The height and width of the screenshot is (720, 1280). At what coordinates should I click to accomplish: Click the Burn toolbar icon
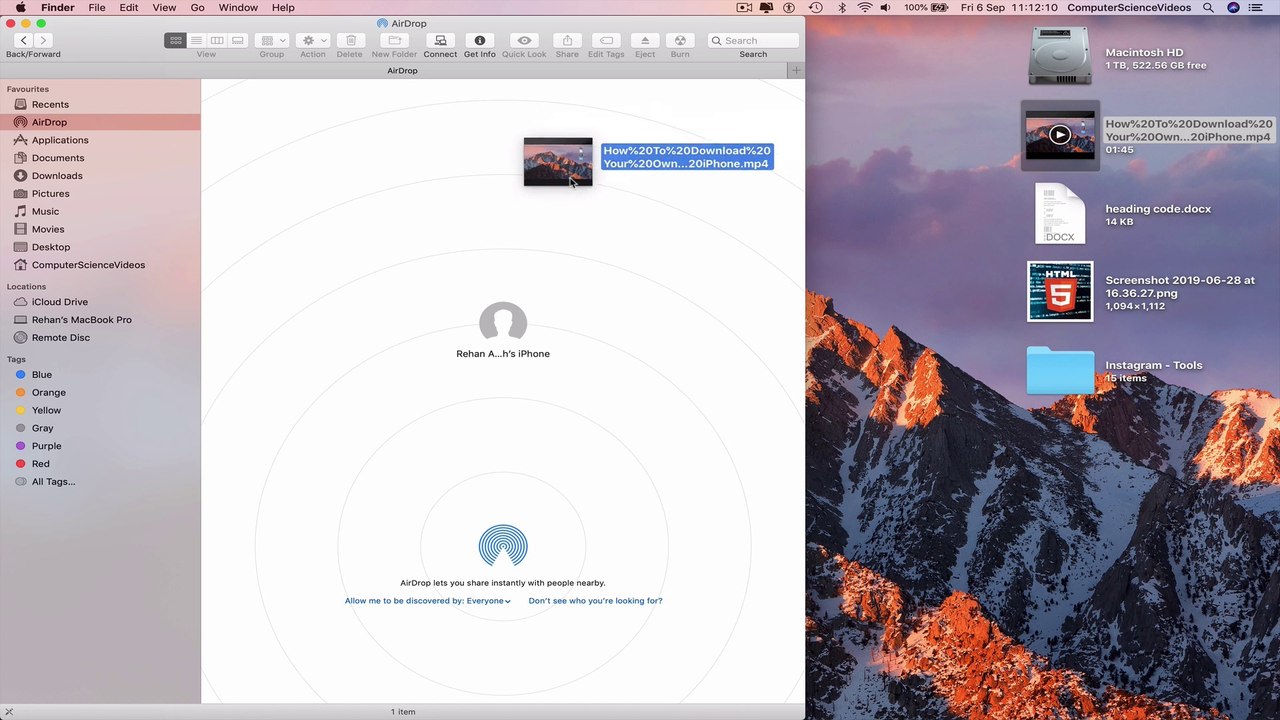[x=680, y=40]
